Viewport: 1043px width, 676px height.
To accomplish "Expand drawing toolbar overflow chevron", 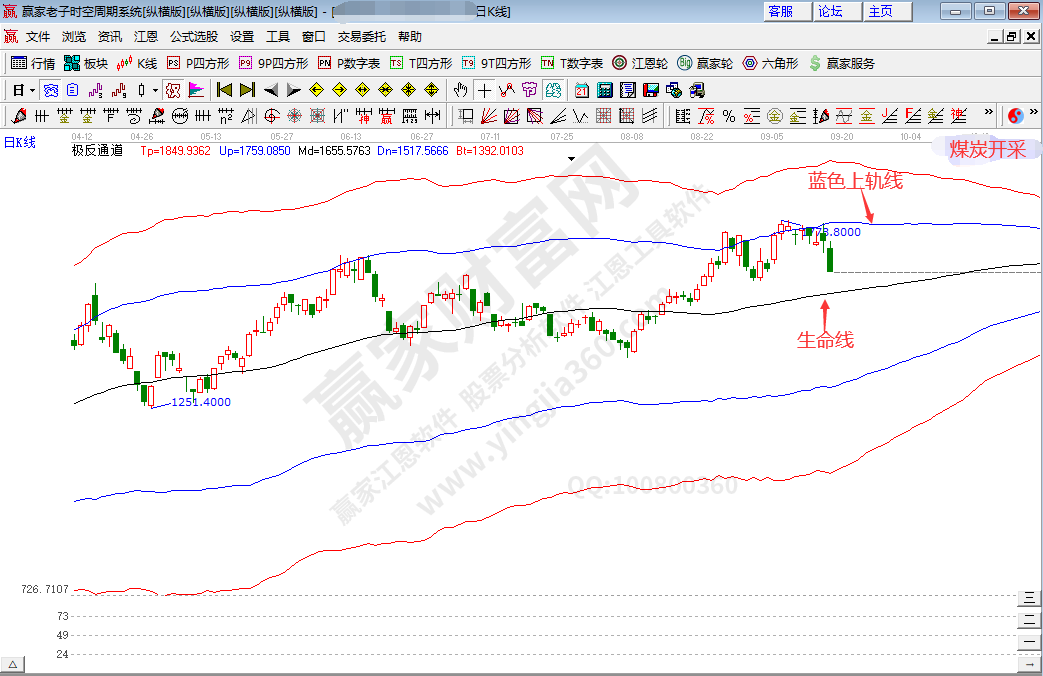I will [x=989, y=112].
